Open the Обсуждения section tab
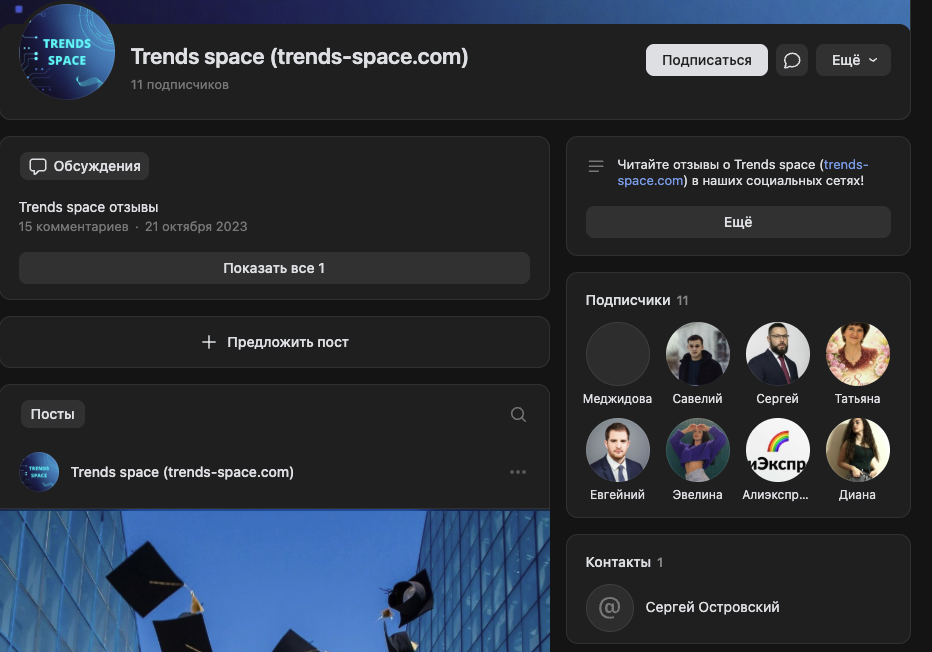 84,166
